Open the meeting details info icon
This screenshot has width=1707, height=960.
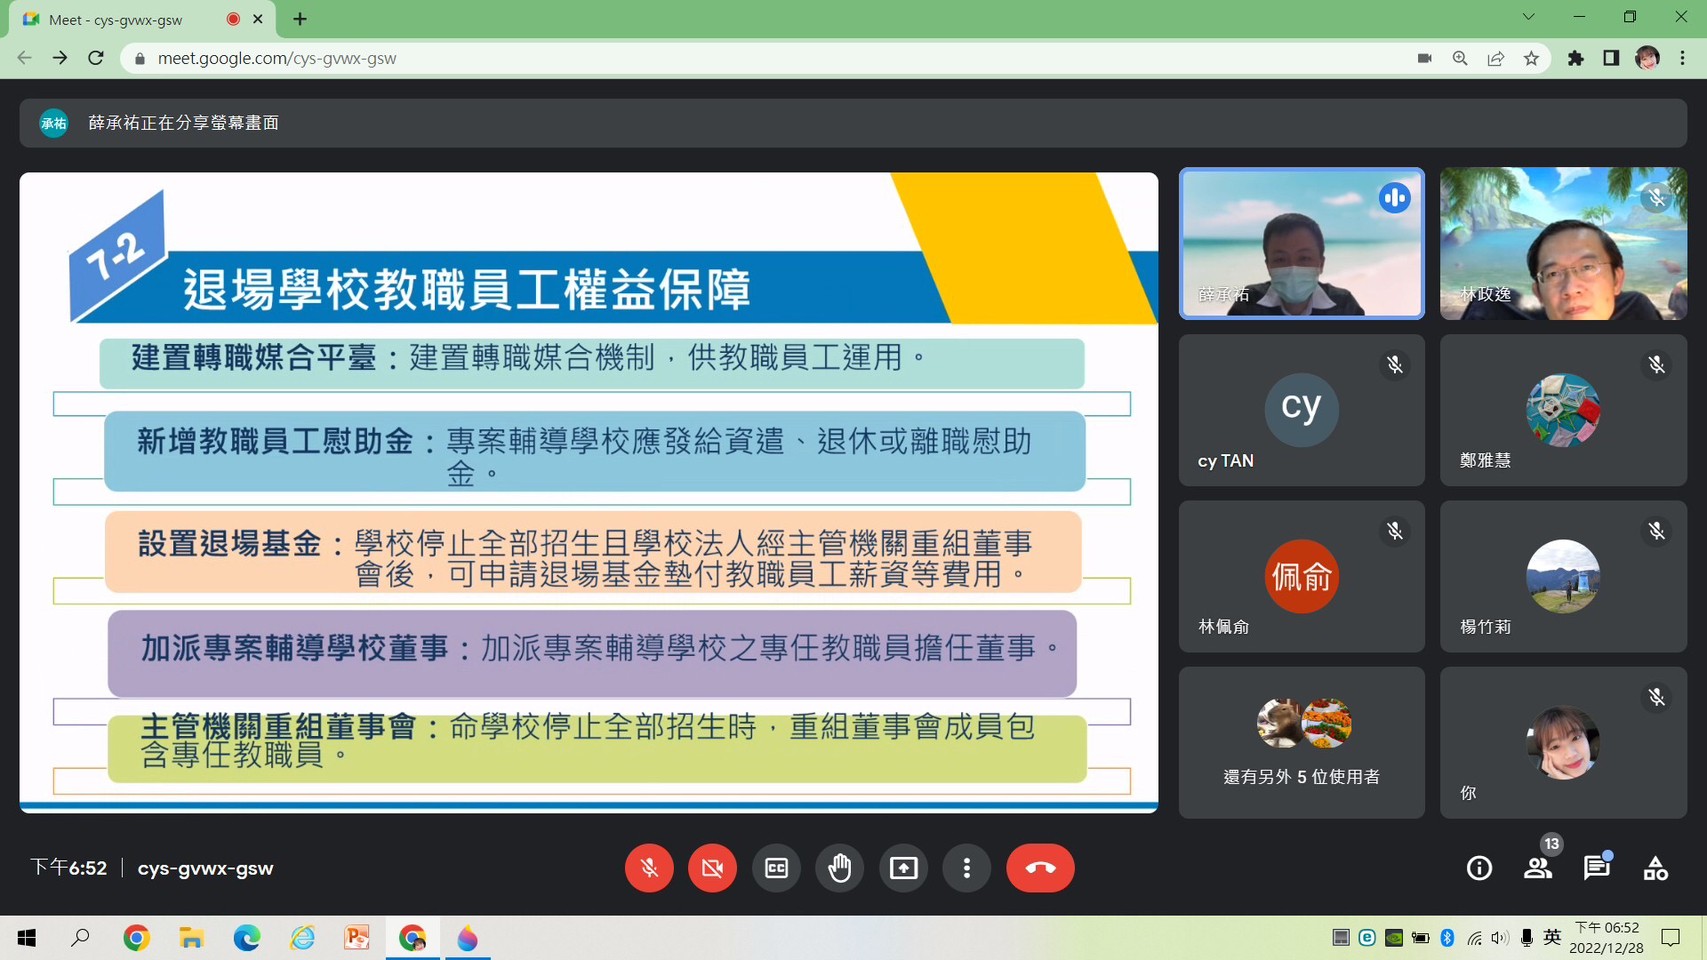tap(1479, 868)
